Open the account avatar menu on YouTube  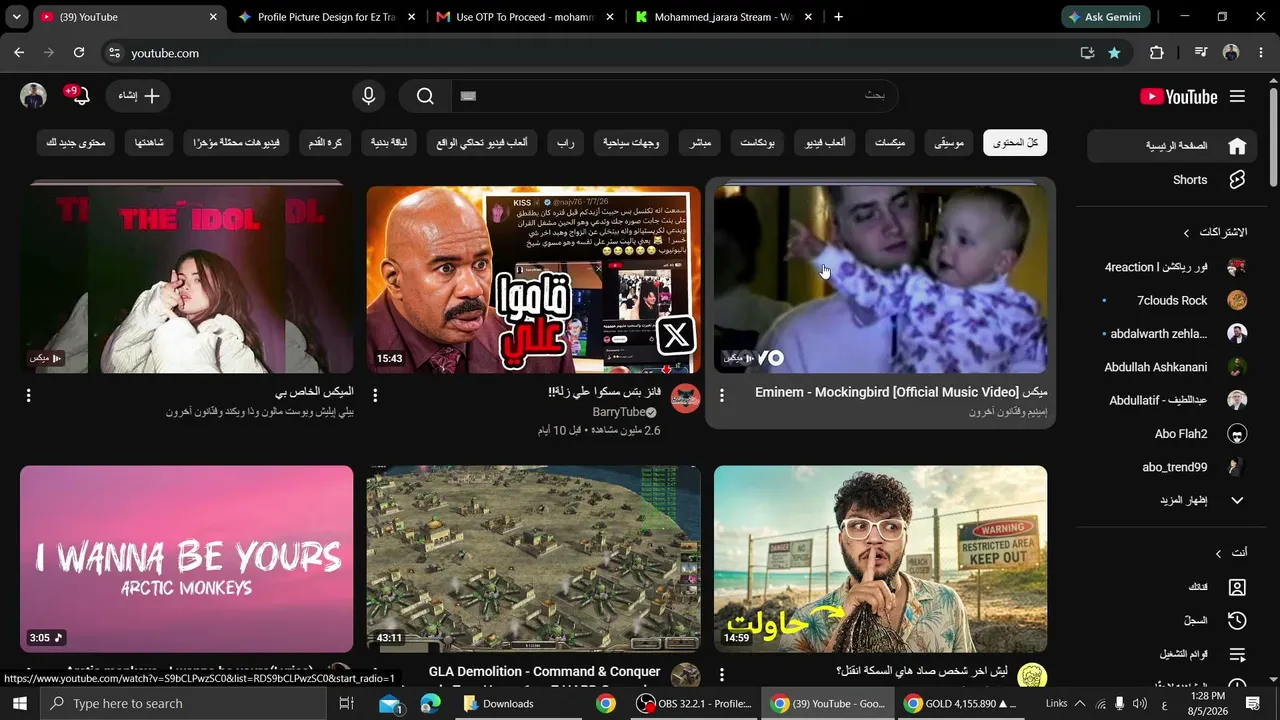pos(34,96)
